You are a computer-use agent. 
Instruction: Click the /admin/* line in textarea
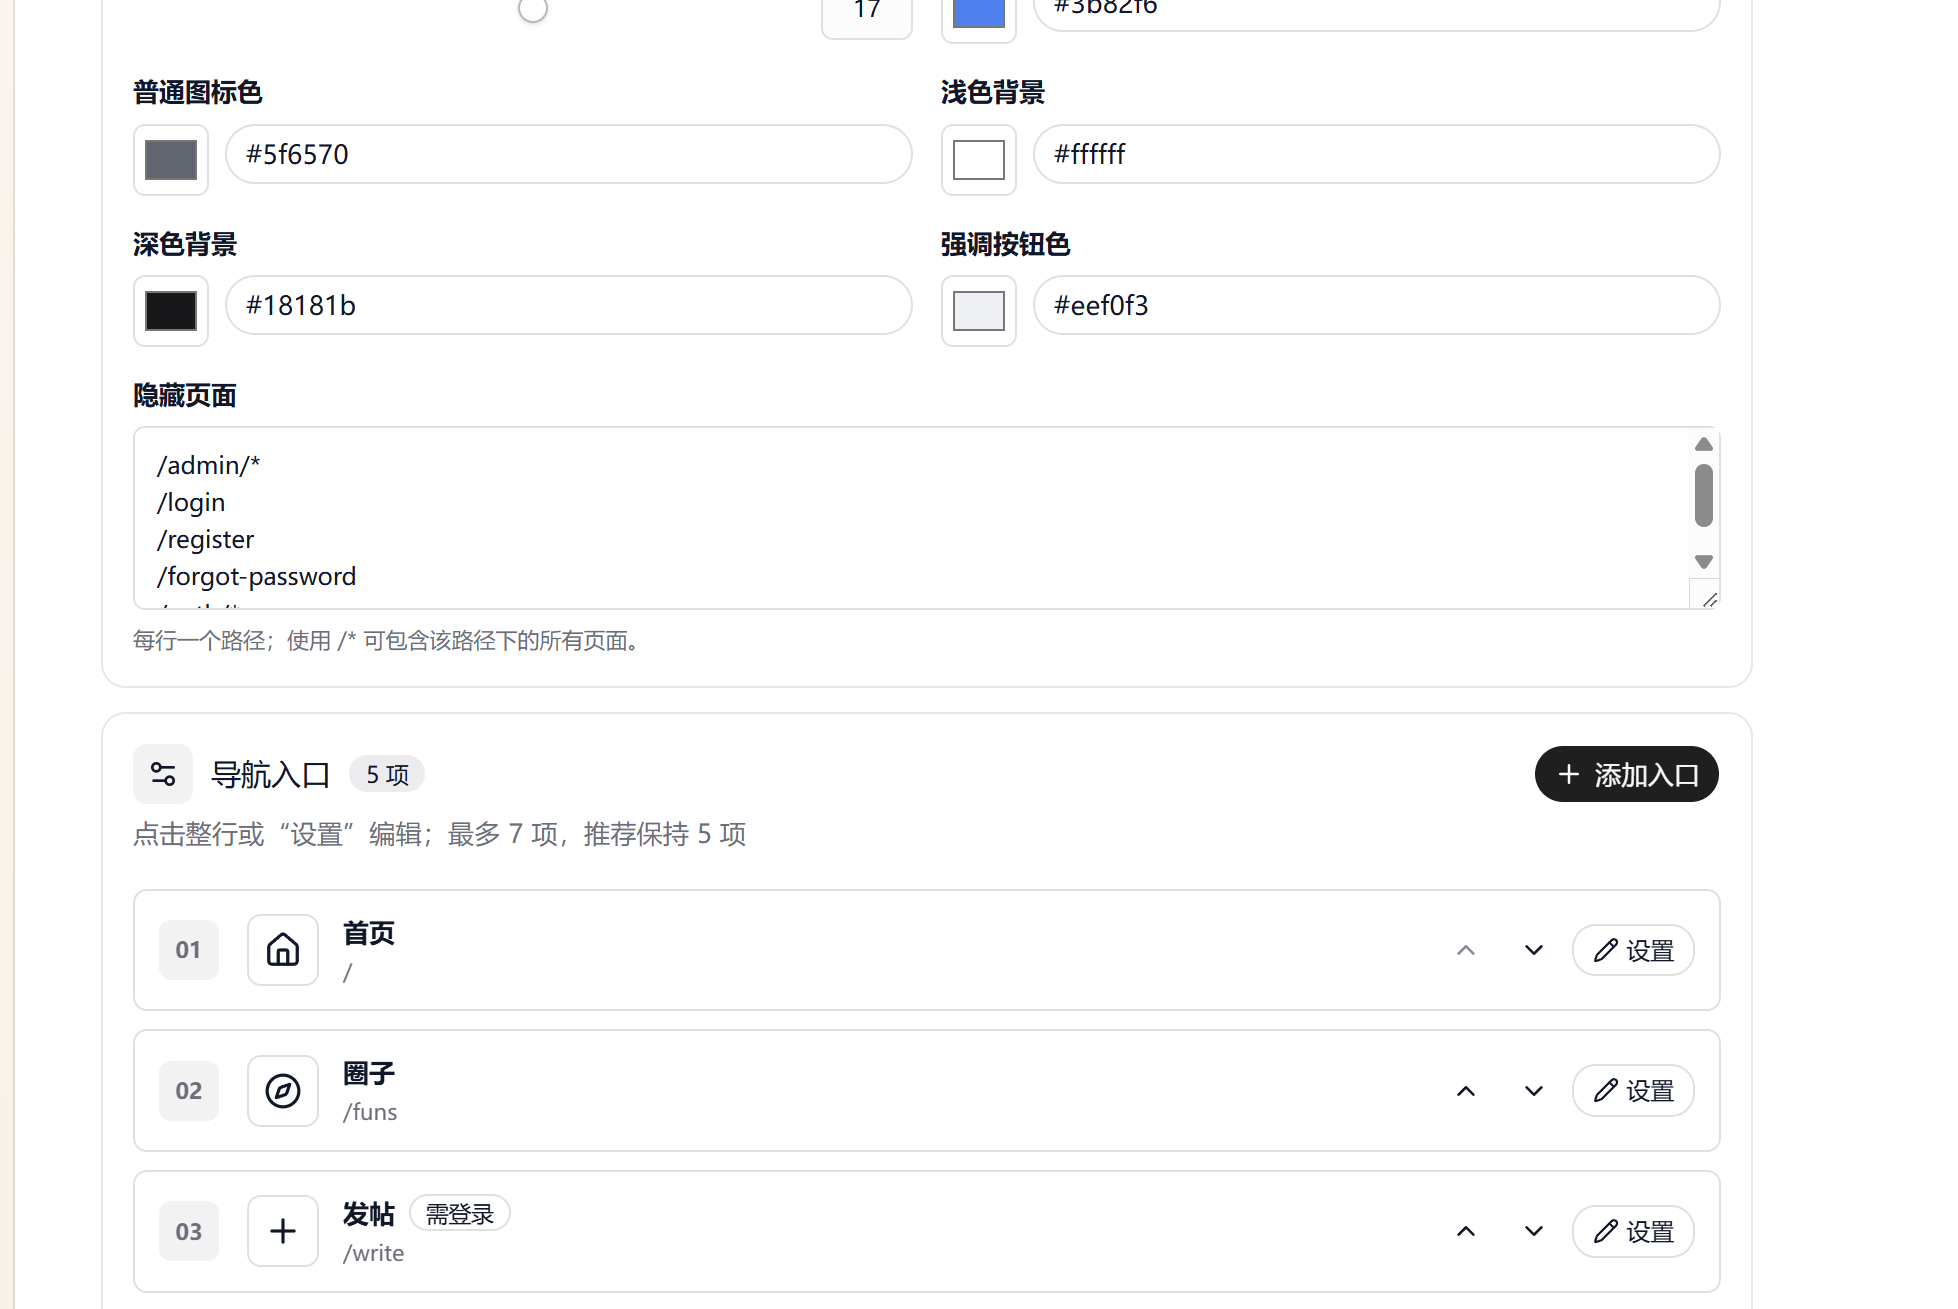click(208, 466)
